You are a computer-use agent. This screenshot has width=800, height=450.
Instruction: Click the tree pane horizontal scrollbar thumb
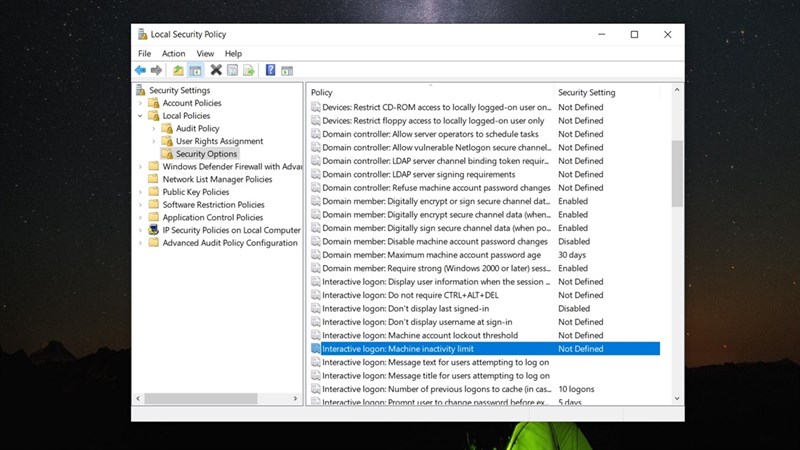[x=201, y=398]
